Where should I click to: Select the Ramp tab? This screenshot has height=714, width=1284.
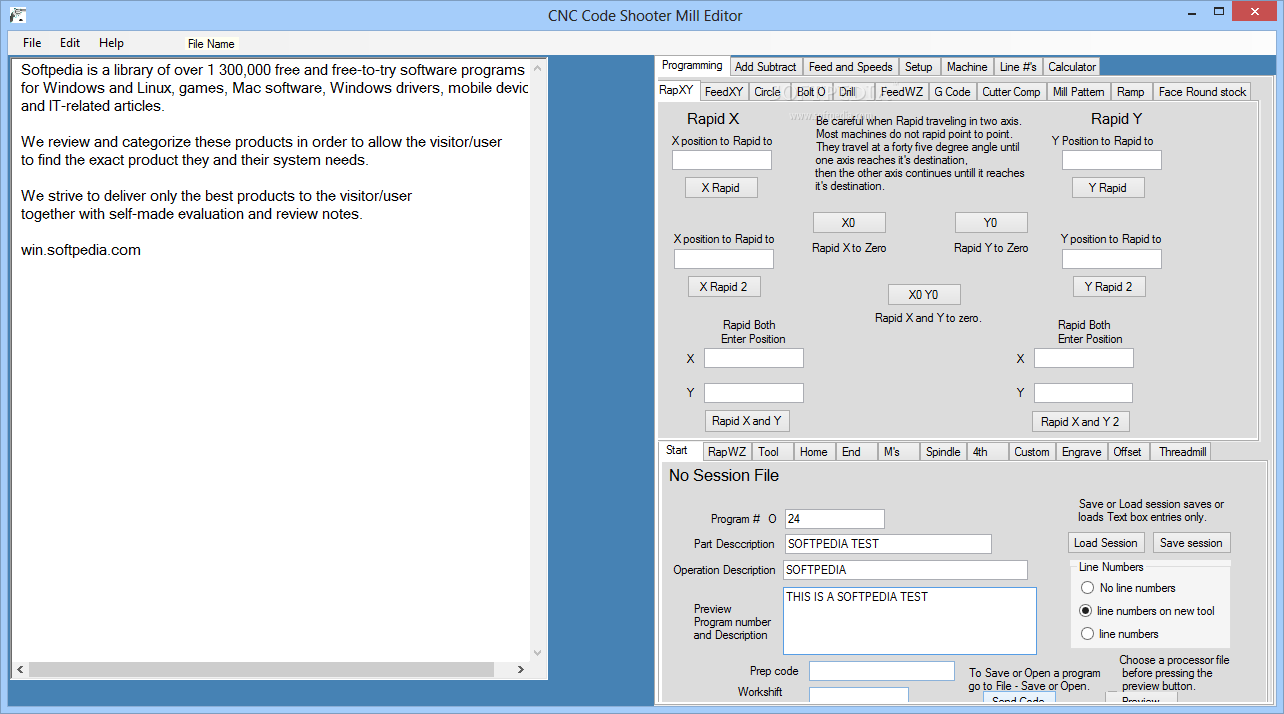(x=1131, y=92)
